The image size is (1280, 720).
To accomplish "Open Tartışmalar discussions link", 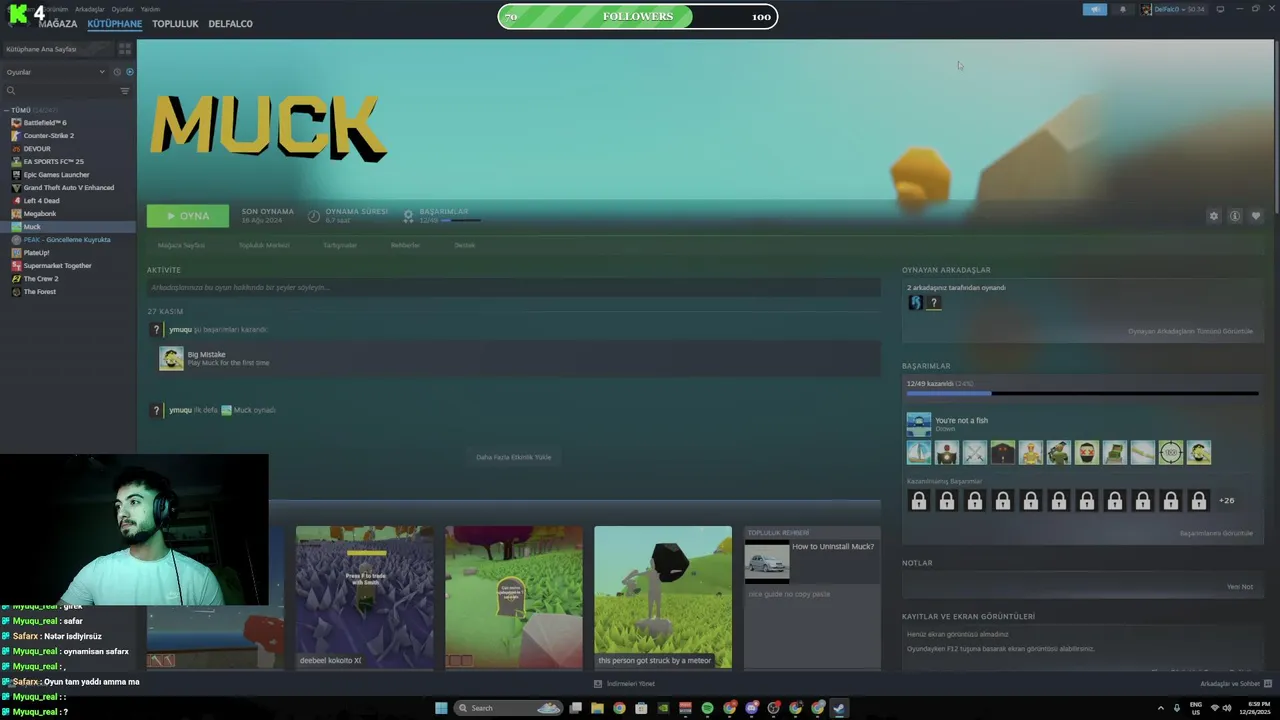I will point(340,245).
